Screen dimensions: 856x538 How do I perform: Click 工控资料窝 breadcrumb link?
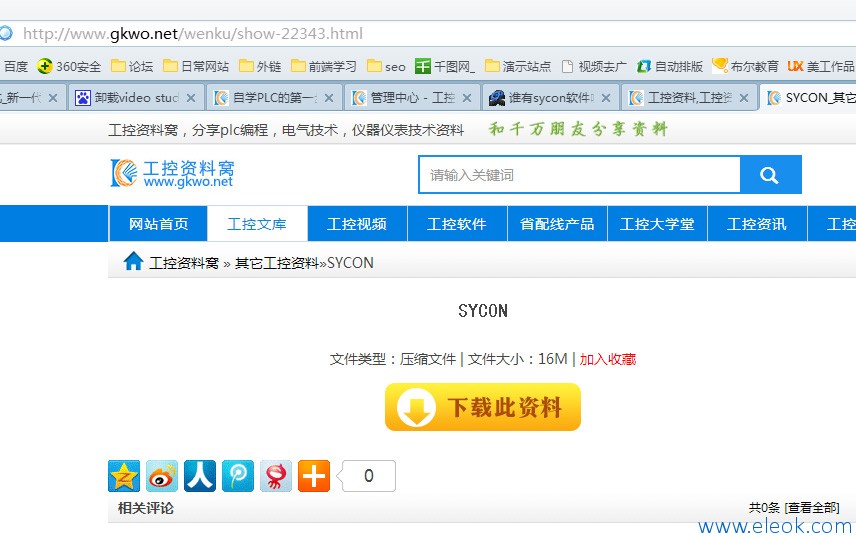click(184, 263)
